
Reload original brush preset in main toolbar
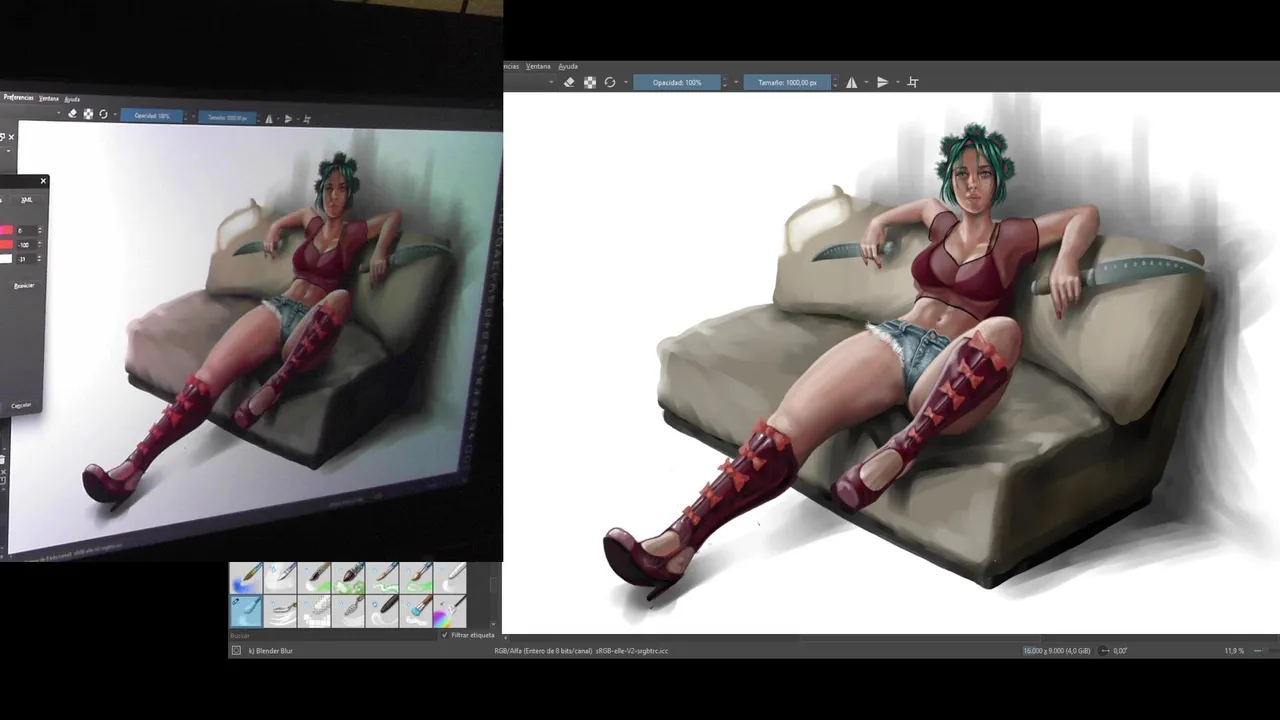pyautogui.click(x=610, y=82)
